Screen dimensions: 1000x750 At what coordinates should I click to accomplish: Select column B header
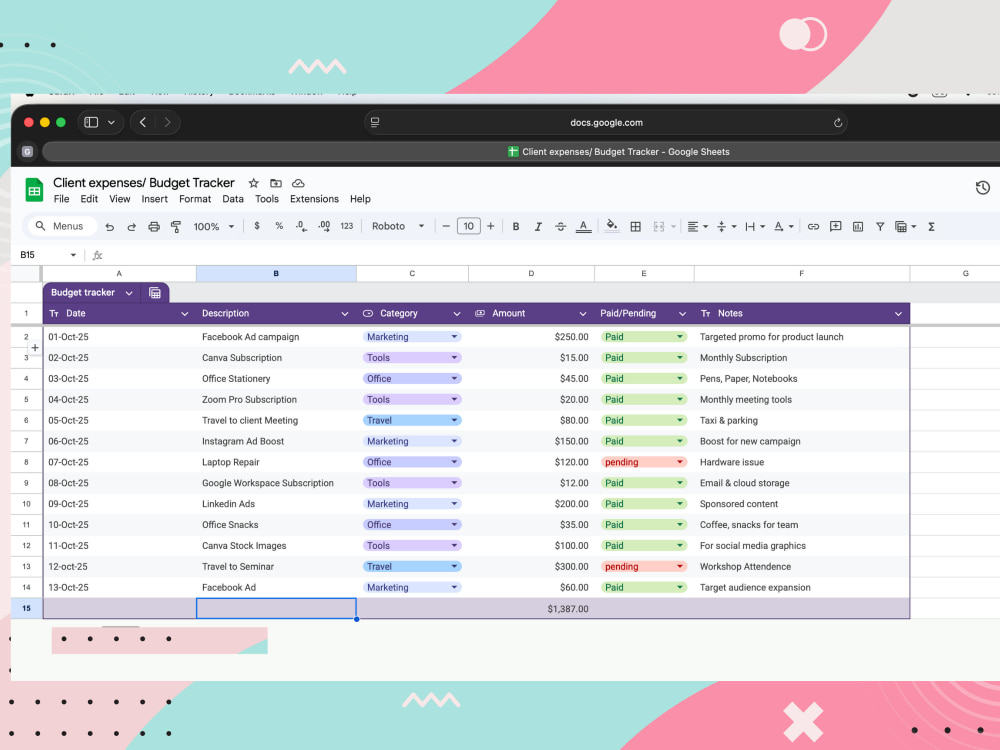(x=276, y=274)
